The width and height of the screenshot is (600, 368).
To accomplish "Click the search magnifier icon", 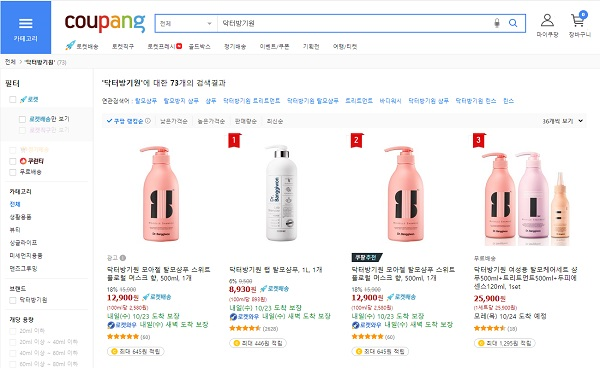I will tap(513, 23).
